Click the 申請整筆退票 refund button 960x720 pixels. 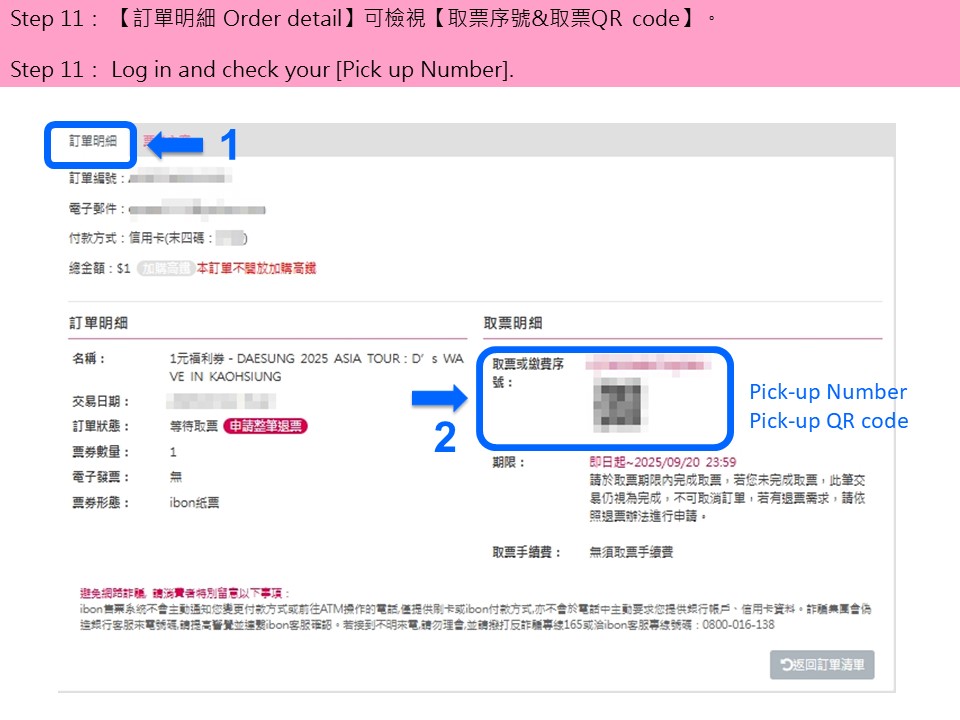click(x=265, y=426)
